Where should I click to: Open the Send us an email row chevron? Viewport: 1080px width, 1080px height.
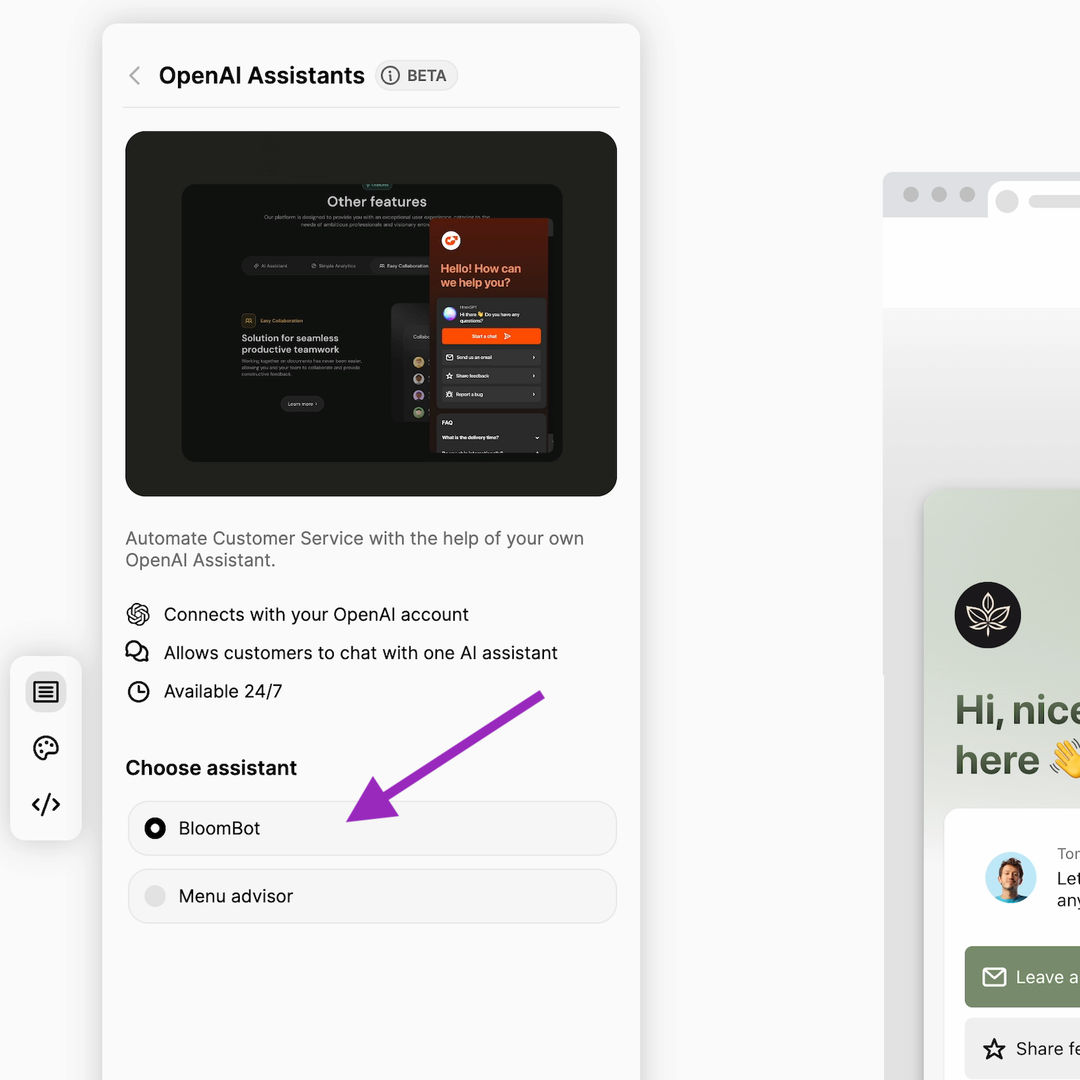coord(536,357)
